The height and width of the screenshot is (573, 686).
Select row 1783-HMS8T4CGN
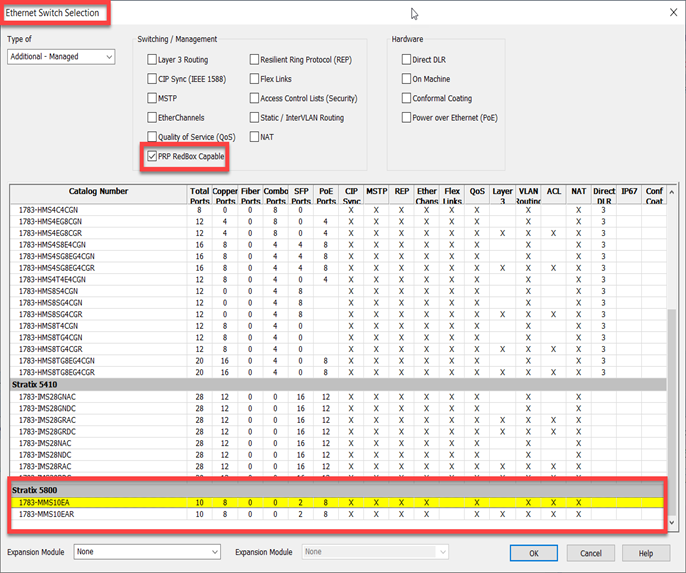point(337,326)
